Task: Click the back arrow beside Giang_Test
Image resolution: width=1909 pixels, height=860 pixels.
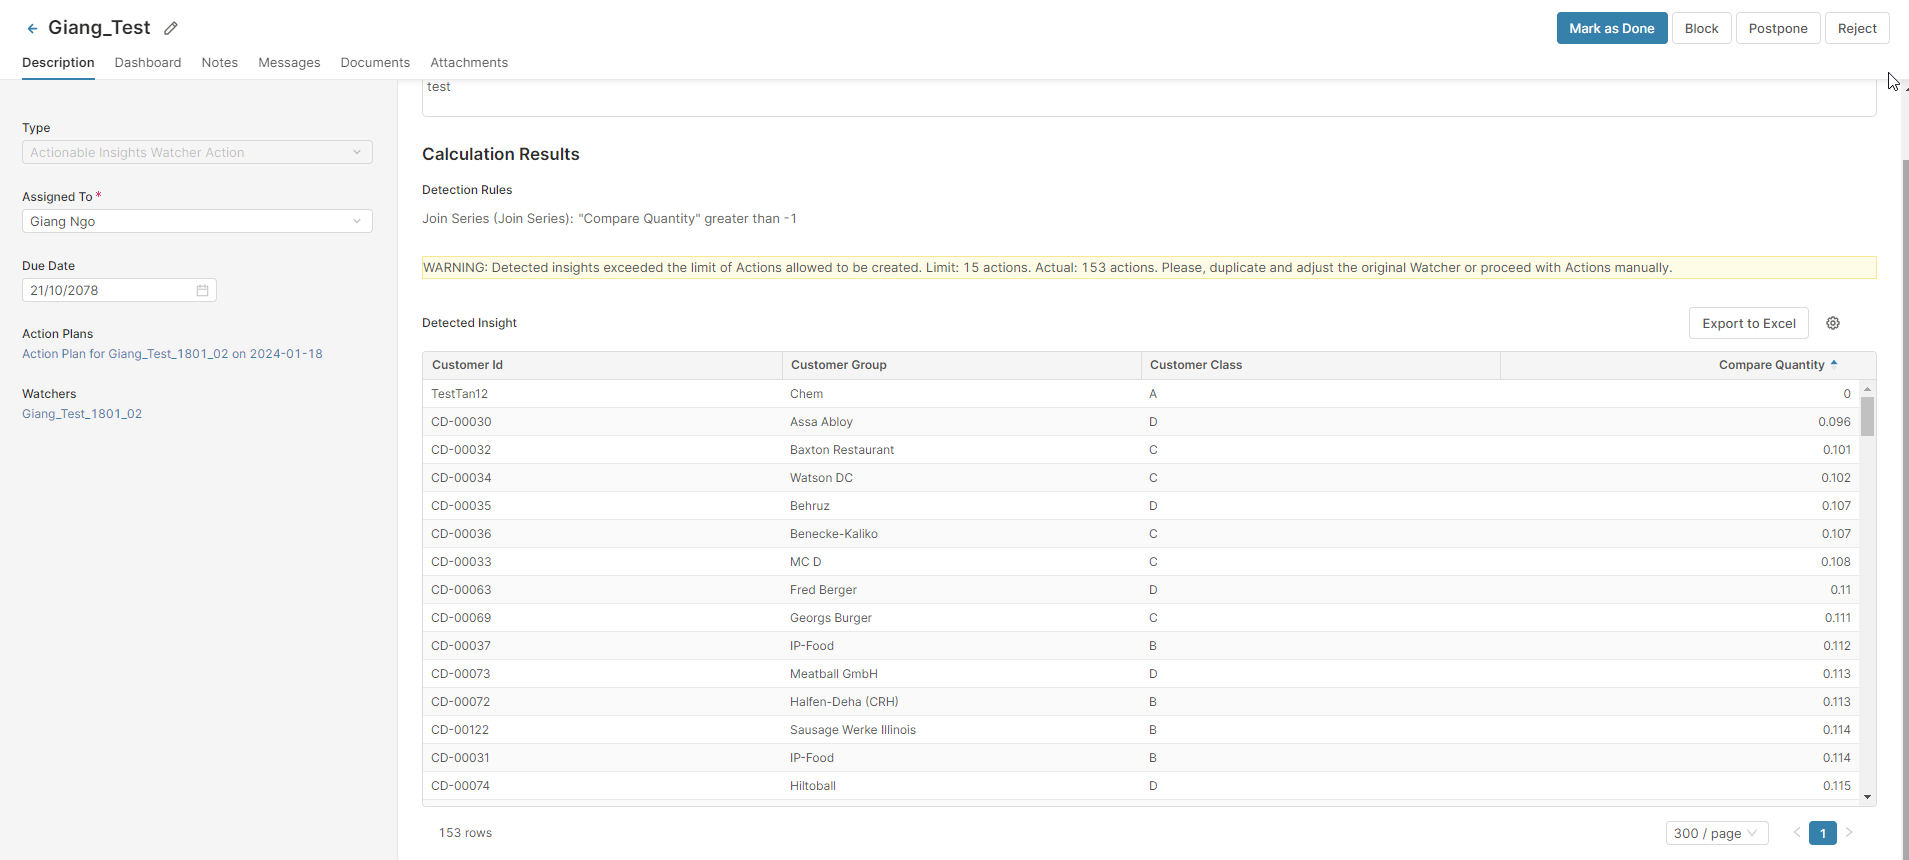Action: pos(32,29)
